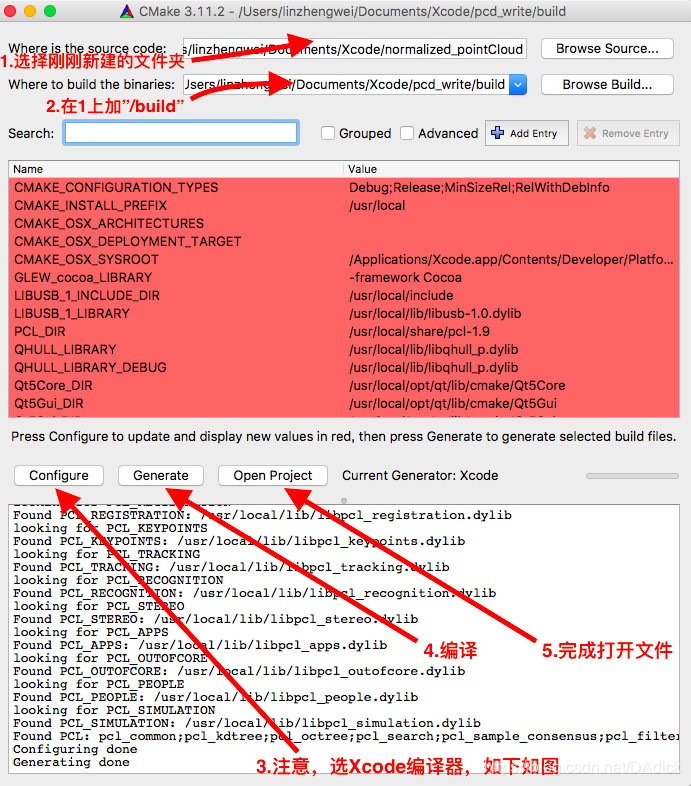
Task: Click the source code path field
Action: (355, 49)
